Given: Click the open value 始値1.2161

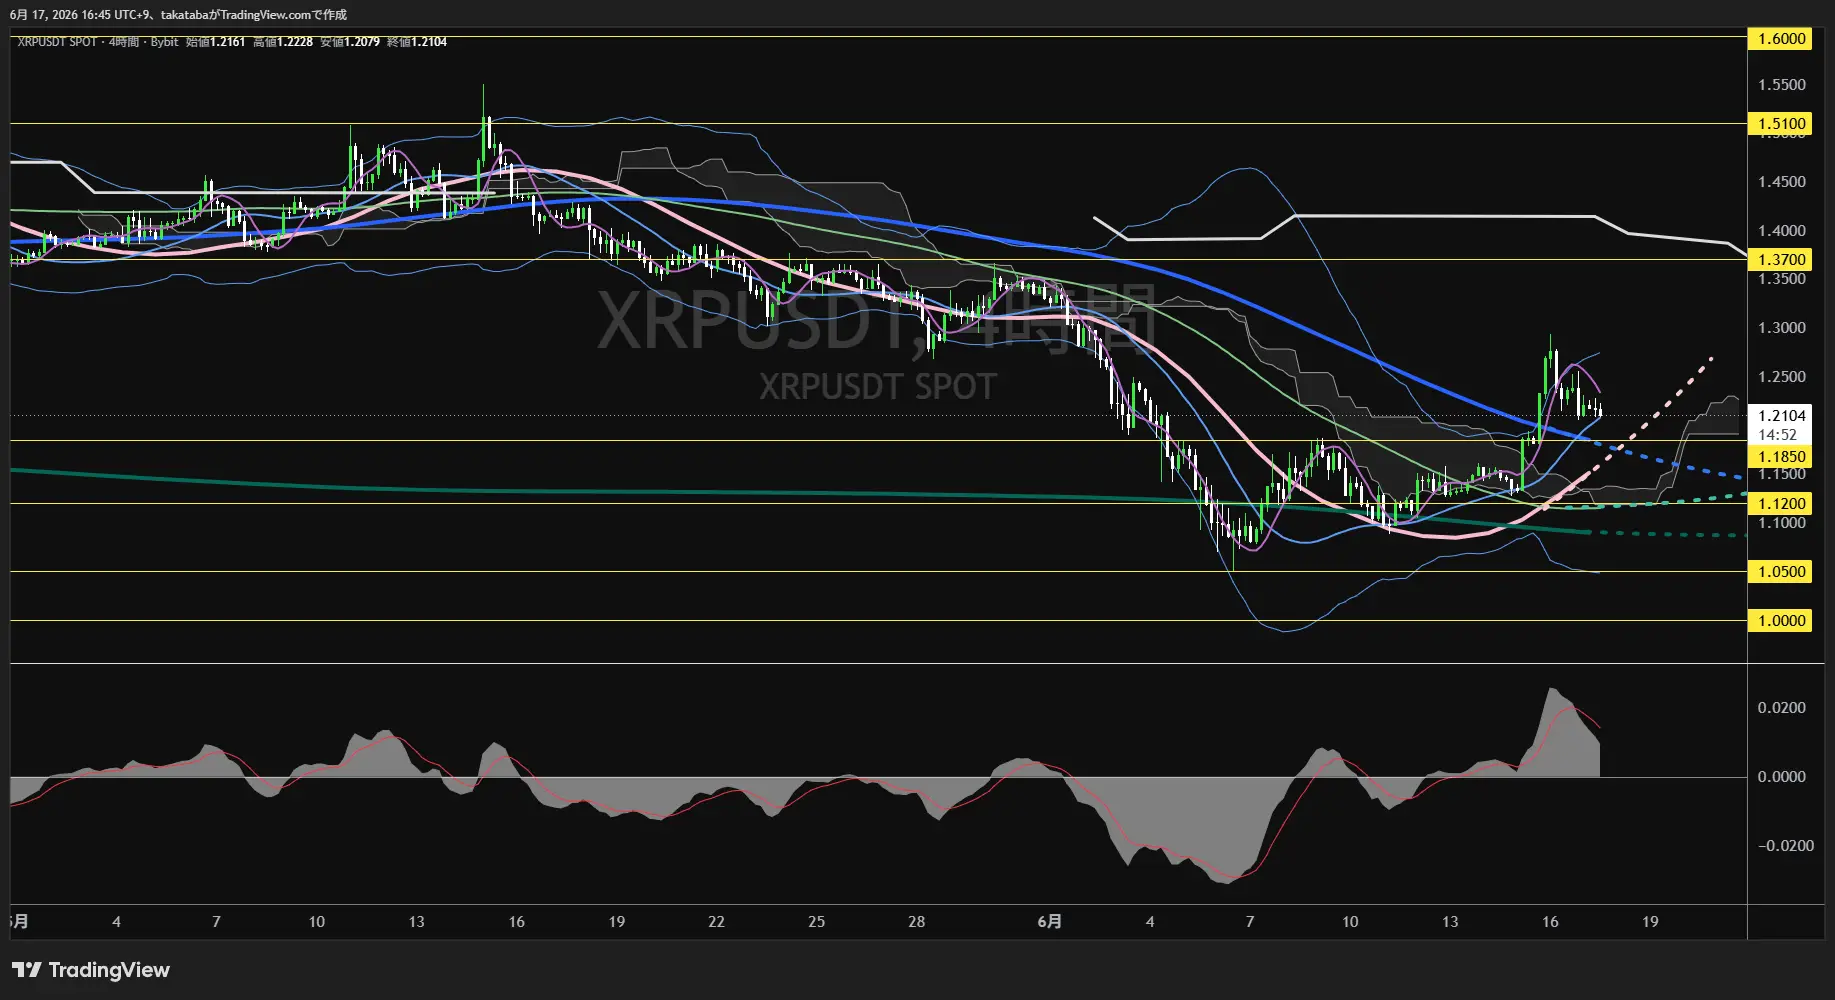Looking at the screenshot, I should pos(215,42).
